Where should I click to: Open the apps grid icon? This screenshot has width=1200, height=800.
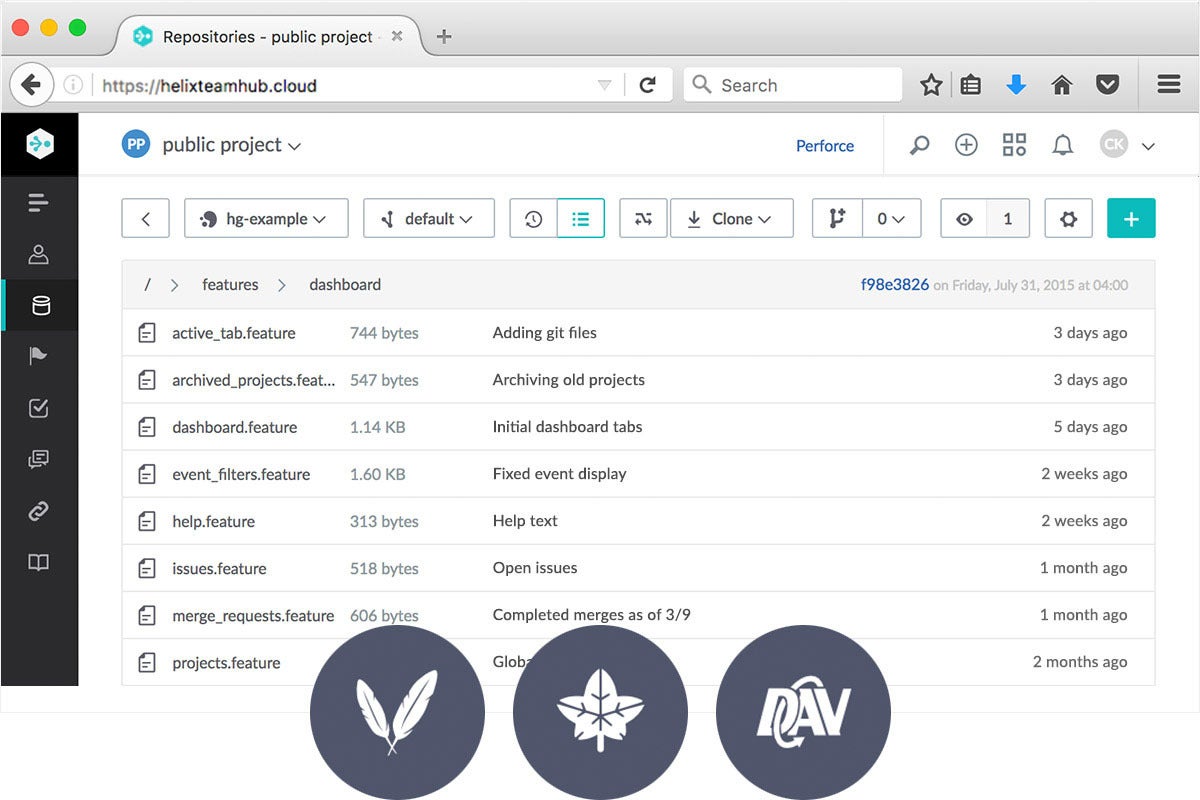(1014, 145)
